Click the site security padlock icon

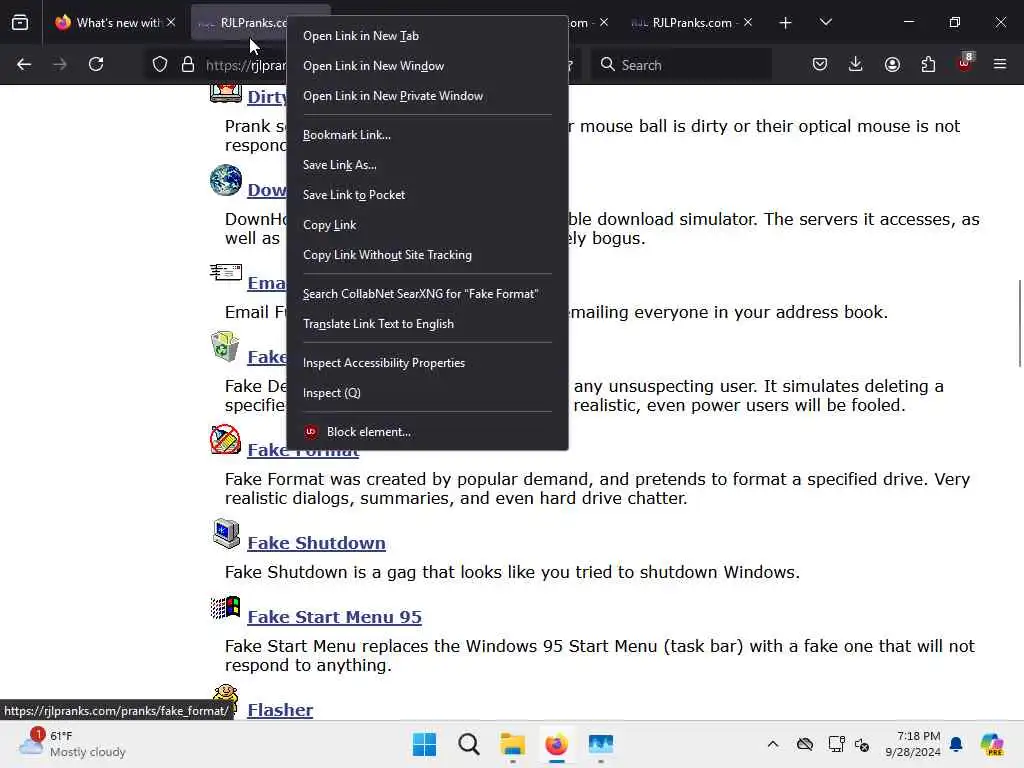click(188, 64)
